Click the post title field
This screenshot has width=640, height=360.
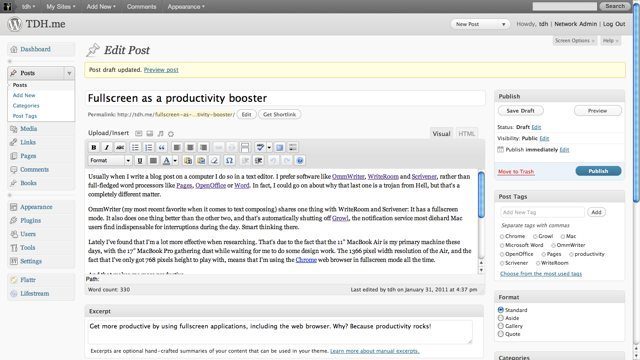(285, 98)
